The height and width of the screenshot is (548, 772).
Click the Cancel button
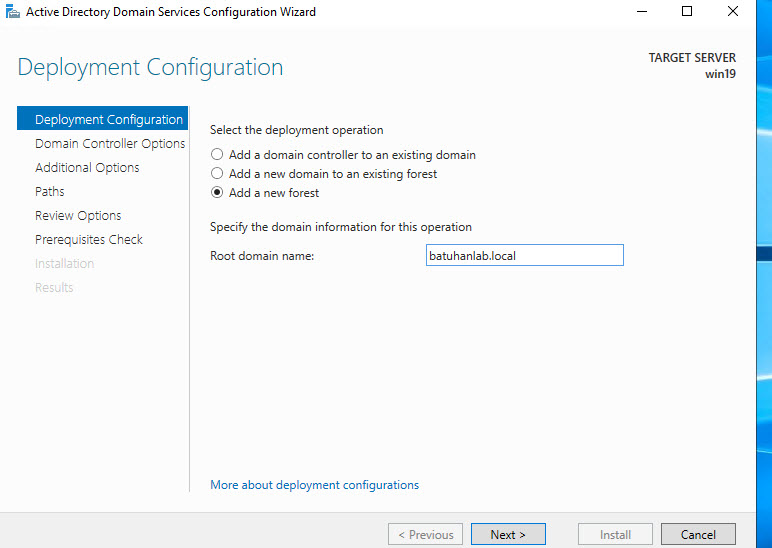[x=698, y=535]
